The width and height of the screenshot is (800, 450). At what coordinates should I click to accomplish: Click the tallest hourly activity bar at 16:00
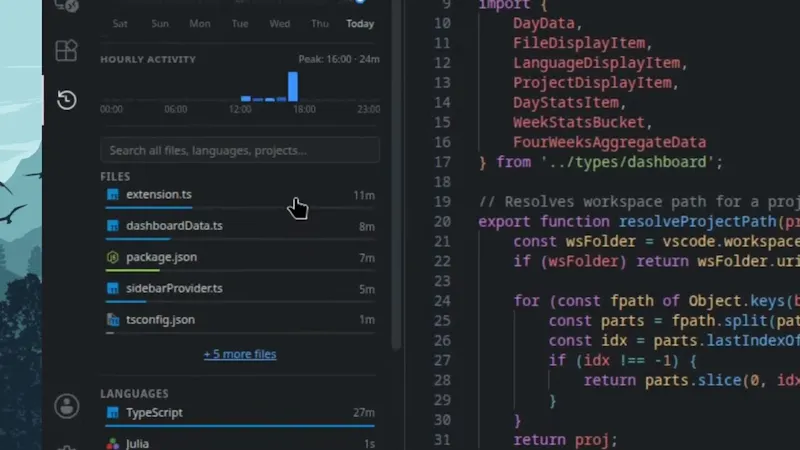tap(292, 87)
